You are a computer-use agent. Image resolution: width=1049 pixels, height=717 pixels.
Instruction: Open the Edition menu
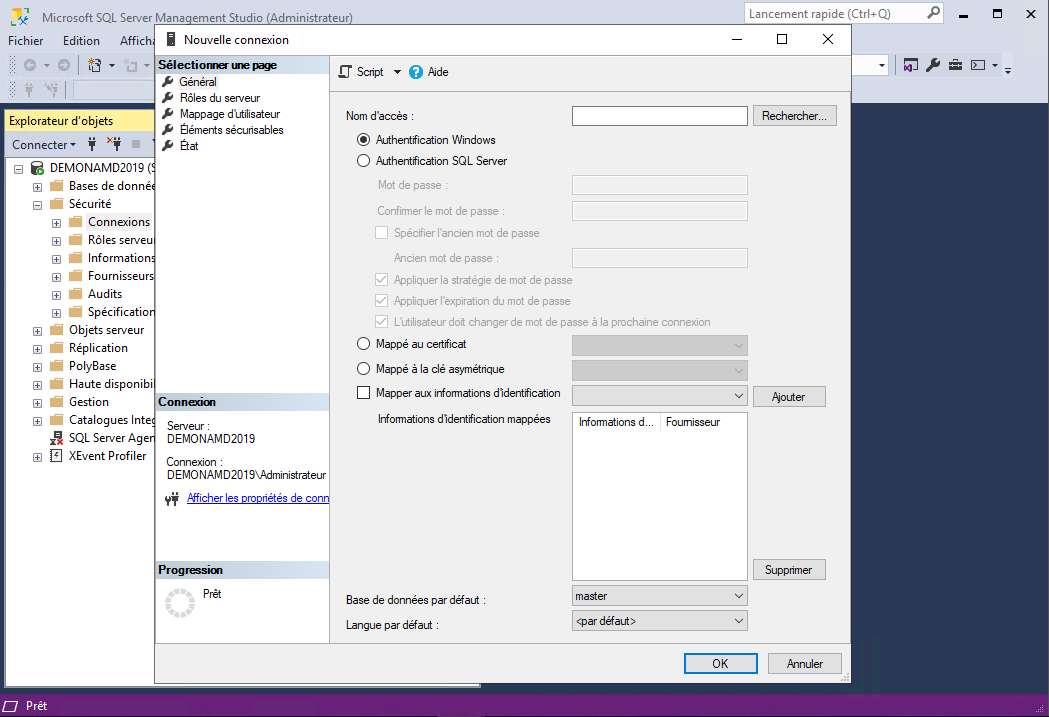tap(81, 41)
